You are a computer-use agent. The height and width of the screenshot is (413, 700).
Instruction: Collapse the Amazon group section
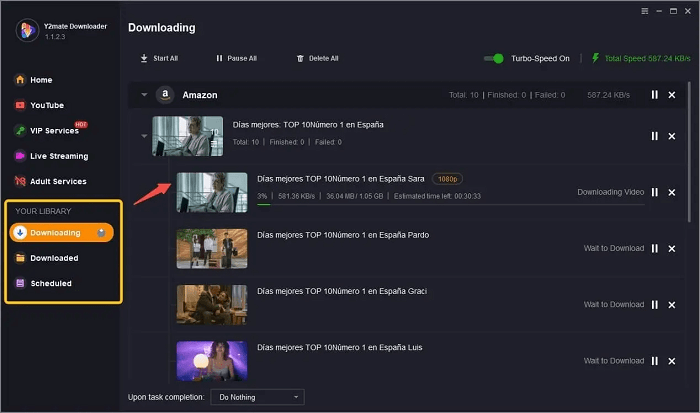(143, 95)
